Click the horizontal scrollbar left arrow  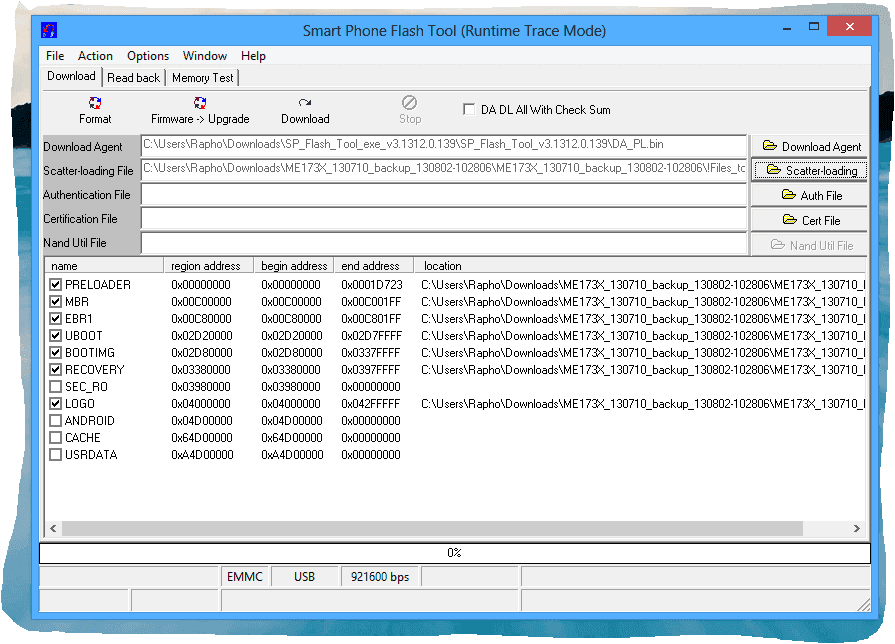[x=53, y=528]
